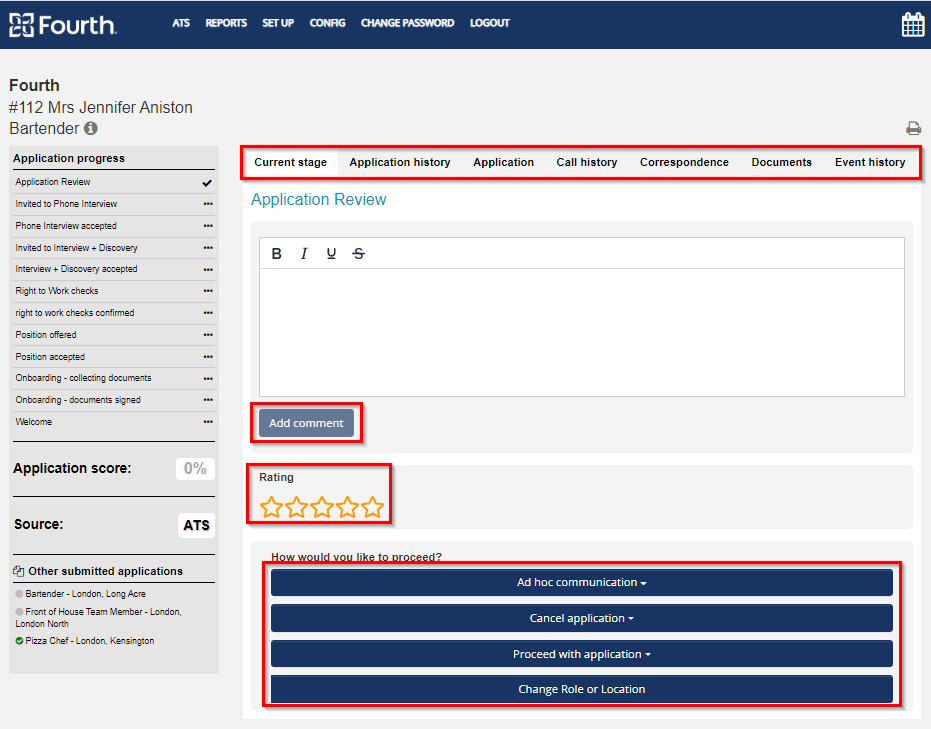Click the #112 Mrs Jennifer Aniston name
Image resolution: width=931 pixels, height=729 pixels.
click(x=101, y=107)
